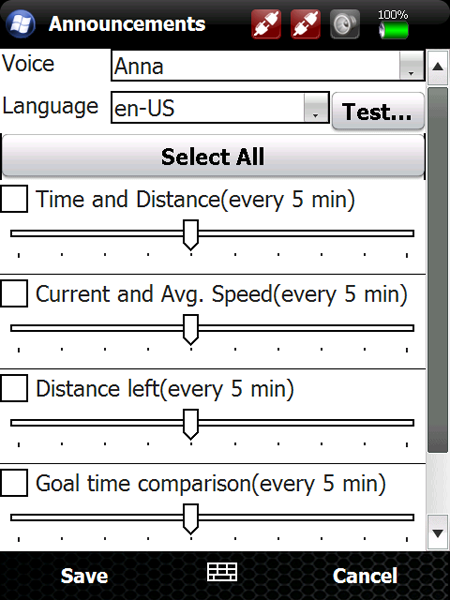Enable Time and Distance announcement checkbox

point(14,199)
